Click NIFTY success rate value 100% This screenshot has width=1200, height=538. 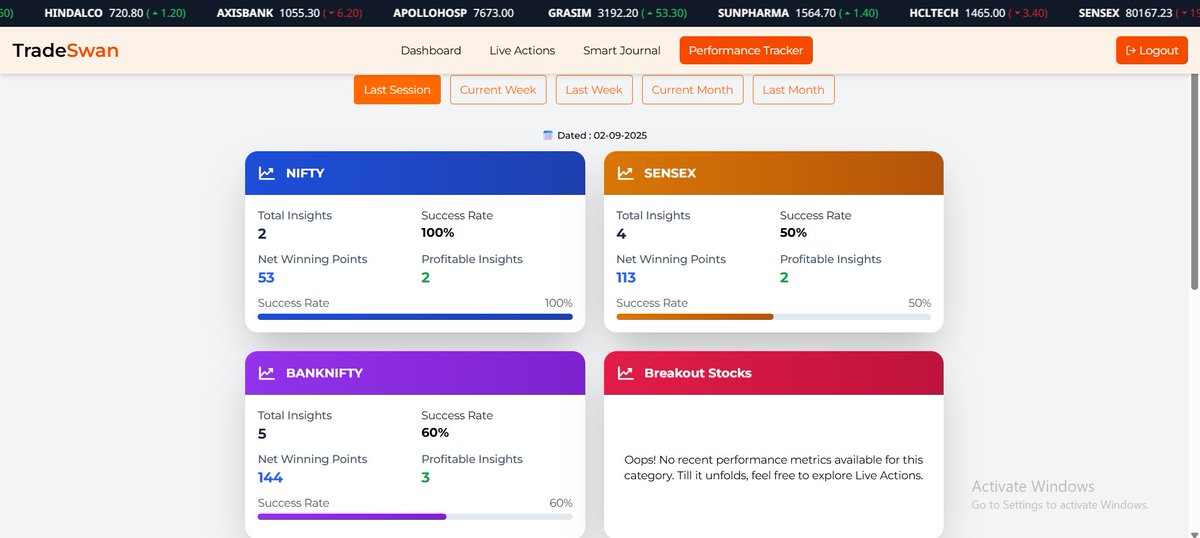(x=438, y=233)
